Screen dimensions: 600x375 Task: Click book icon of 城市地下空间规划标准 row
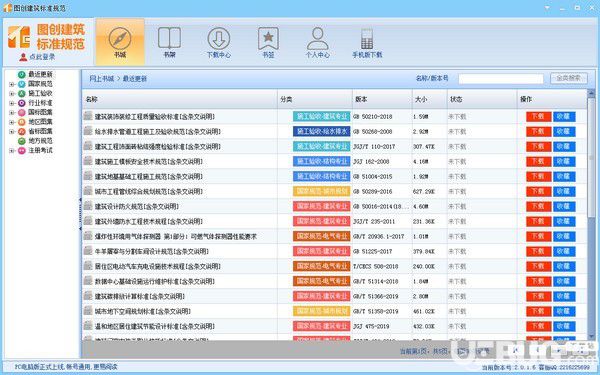coord(88,311)
